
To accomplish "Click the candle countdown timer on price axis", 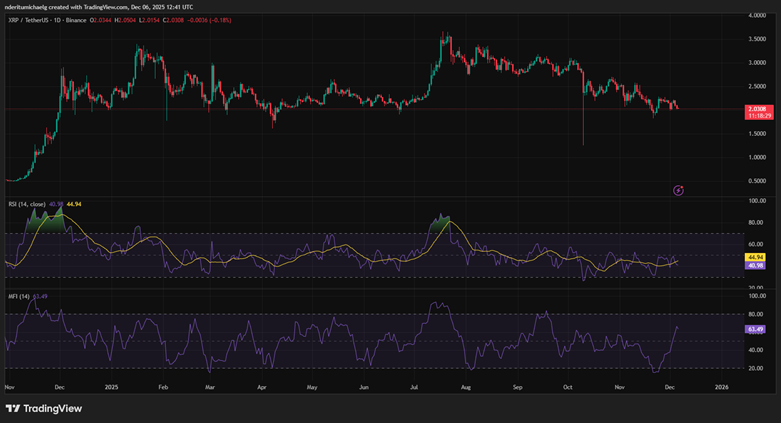I will 759,117.
